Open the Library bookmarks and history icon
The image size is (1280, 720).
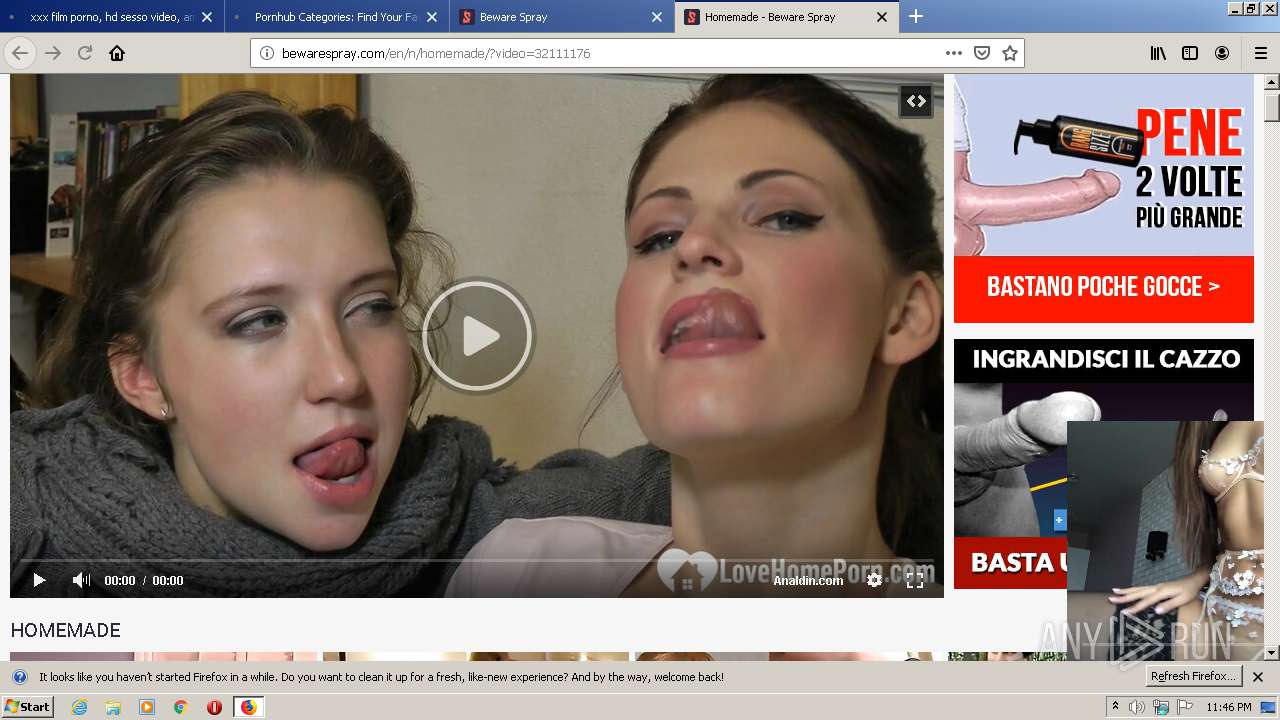click(x=1158, y=53)
